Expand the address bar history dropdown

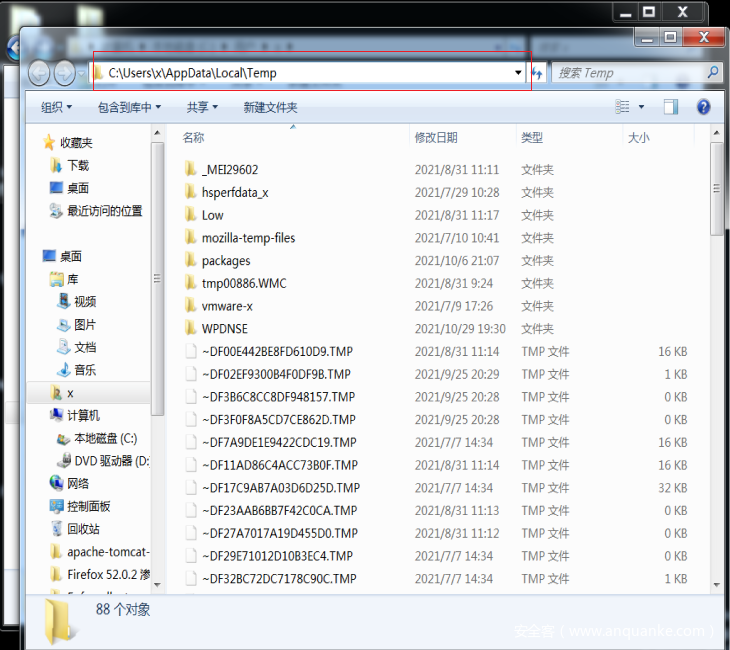pyautogui.click(x=518, y=73)
